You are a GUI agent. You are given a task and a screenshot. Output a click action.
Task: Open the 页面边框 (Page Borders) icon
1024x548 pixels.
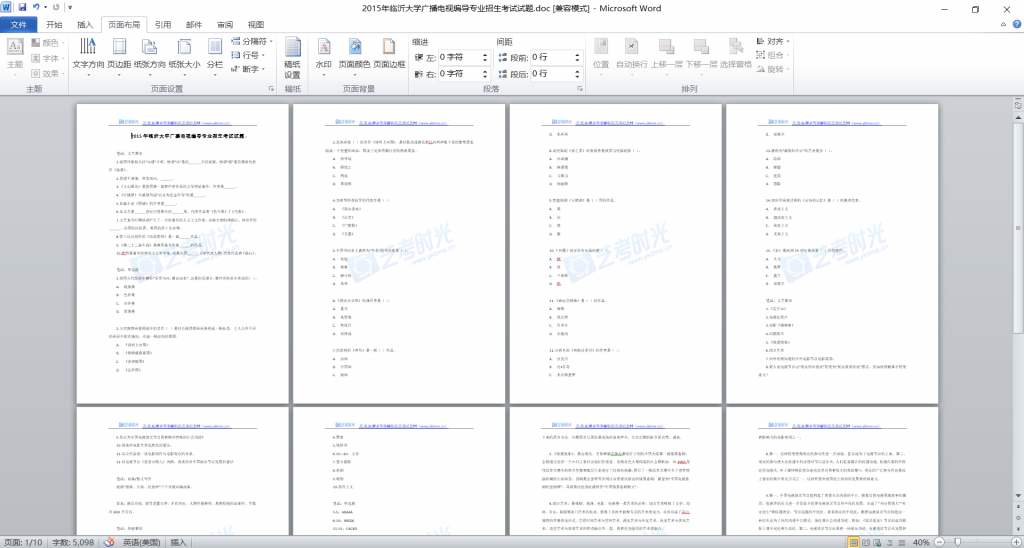click(389, 53)
